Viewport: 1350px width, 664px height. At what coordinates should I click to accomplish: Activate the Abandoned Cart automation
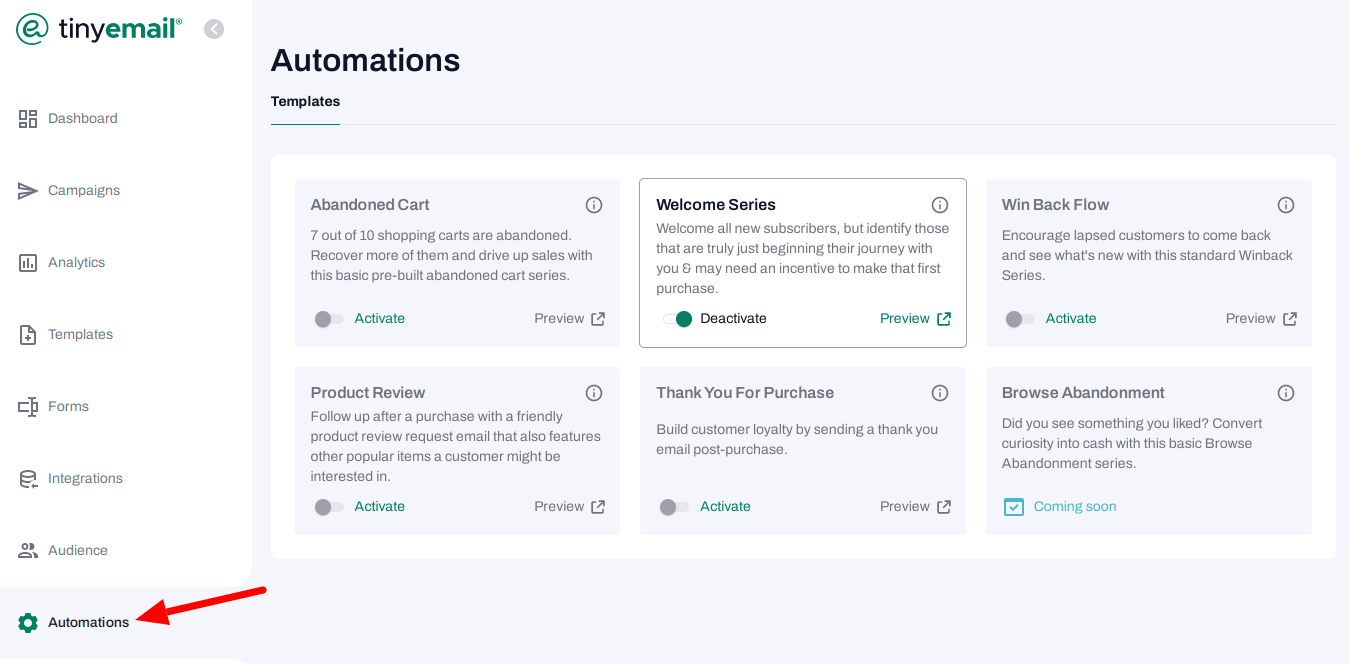(327, 318)
